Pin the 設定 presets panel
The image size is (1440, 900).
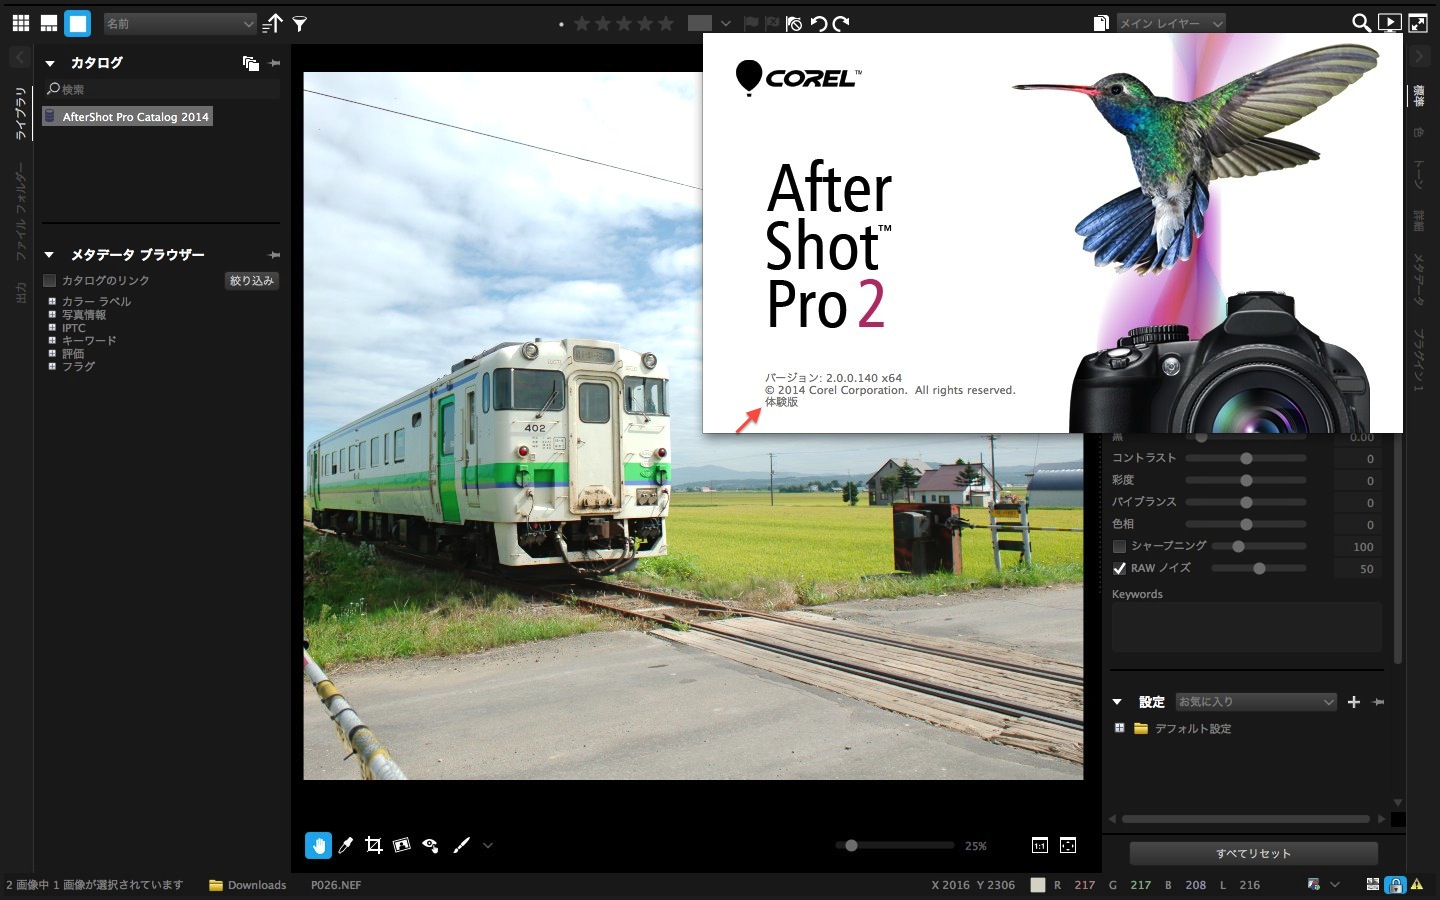[x=1379, y=702]
